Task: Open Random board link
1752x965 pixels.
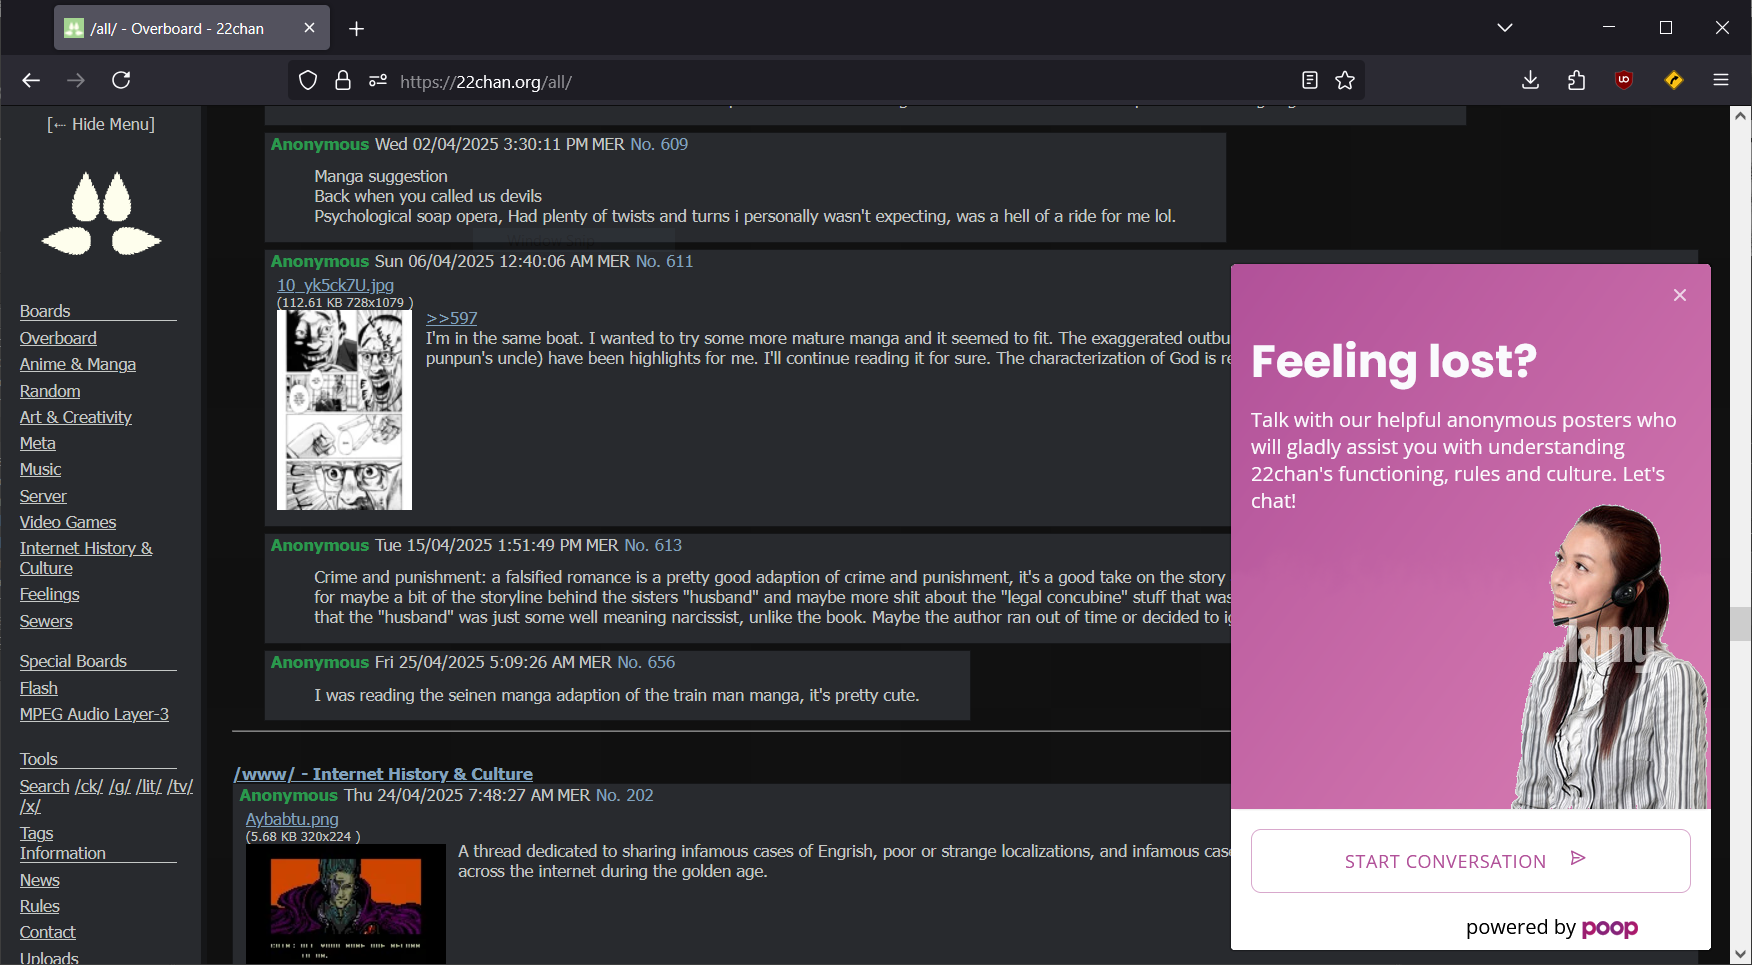Action: point(50,391)
